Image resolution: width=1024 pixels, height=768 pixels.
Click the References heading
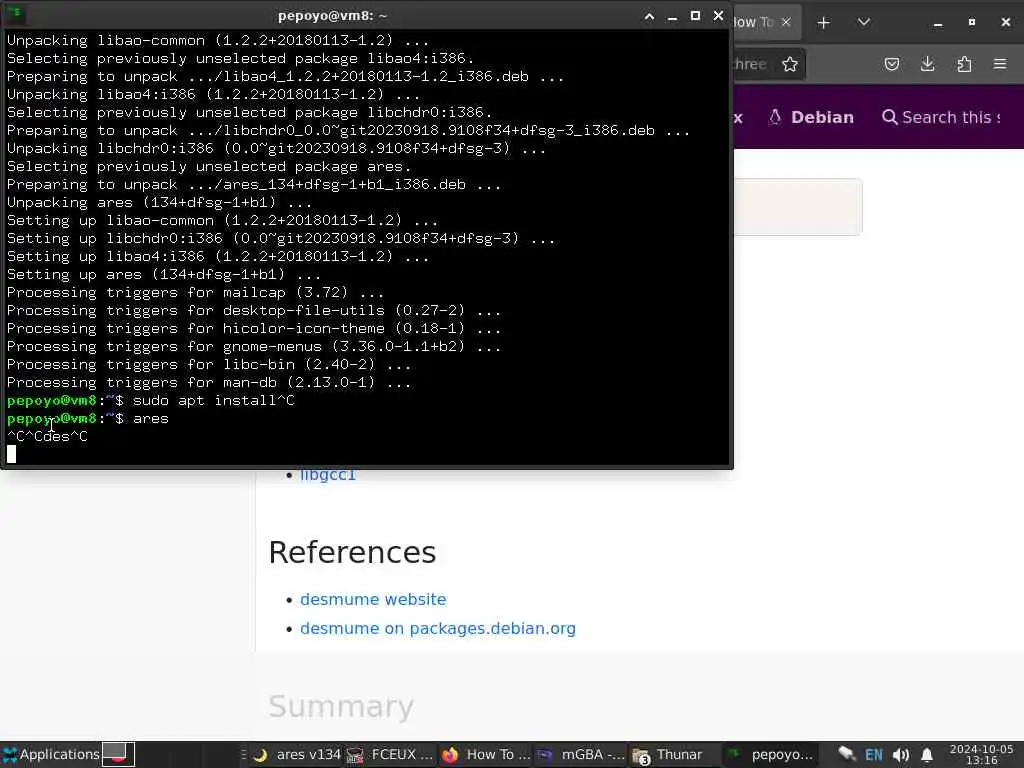point(352,552)
